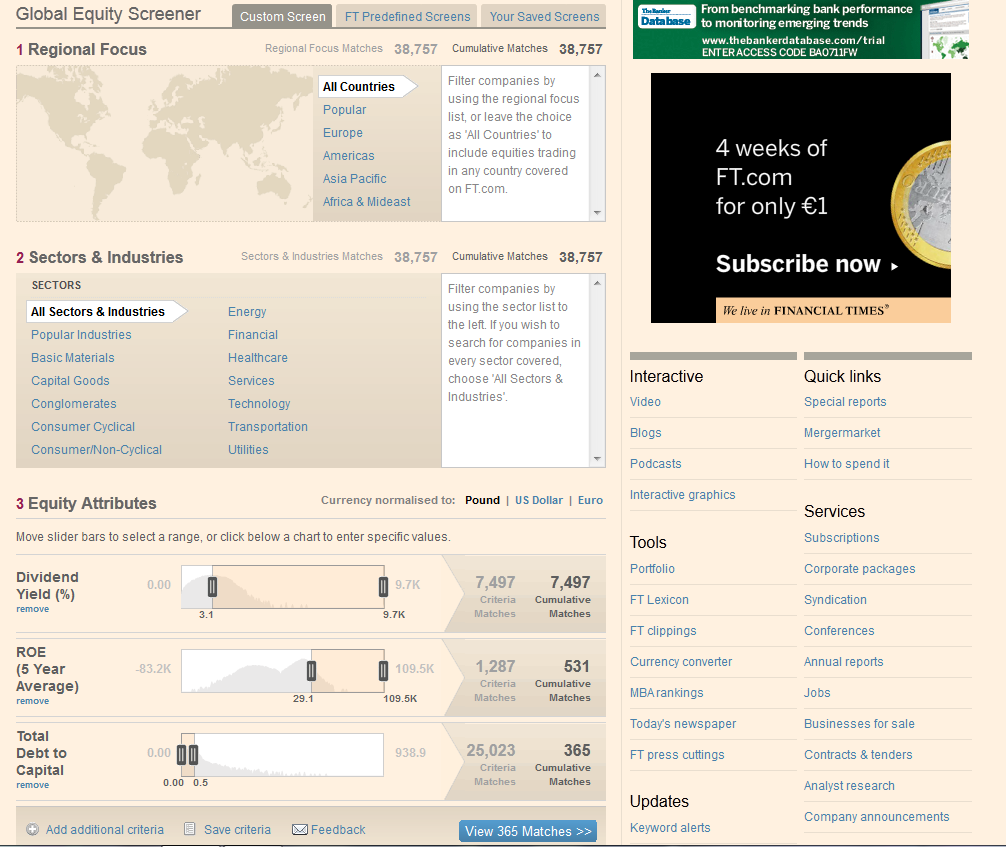1006x847 pixels.
Task: Filter by Capital Goods sector
Action: [70, 381]
